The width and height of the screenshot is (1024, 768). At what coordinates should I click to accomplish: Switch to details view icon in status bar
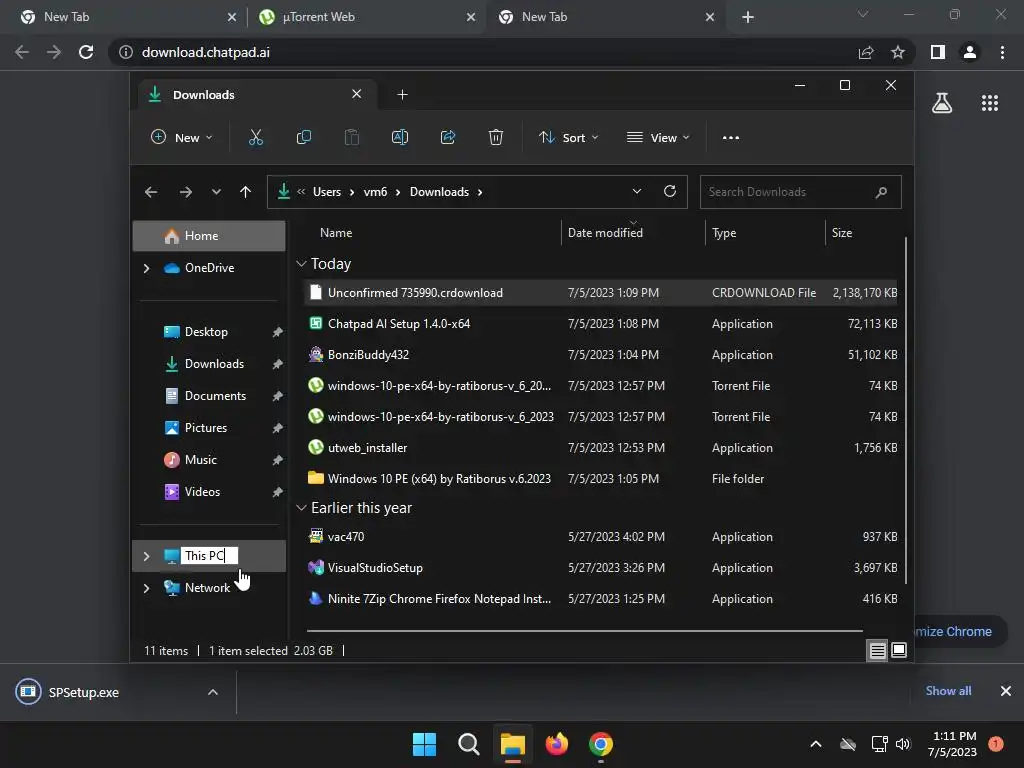878,650
